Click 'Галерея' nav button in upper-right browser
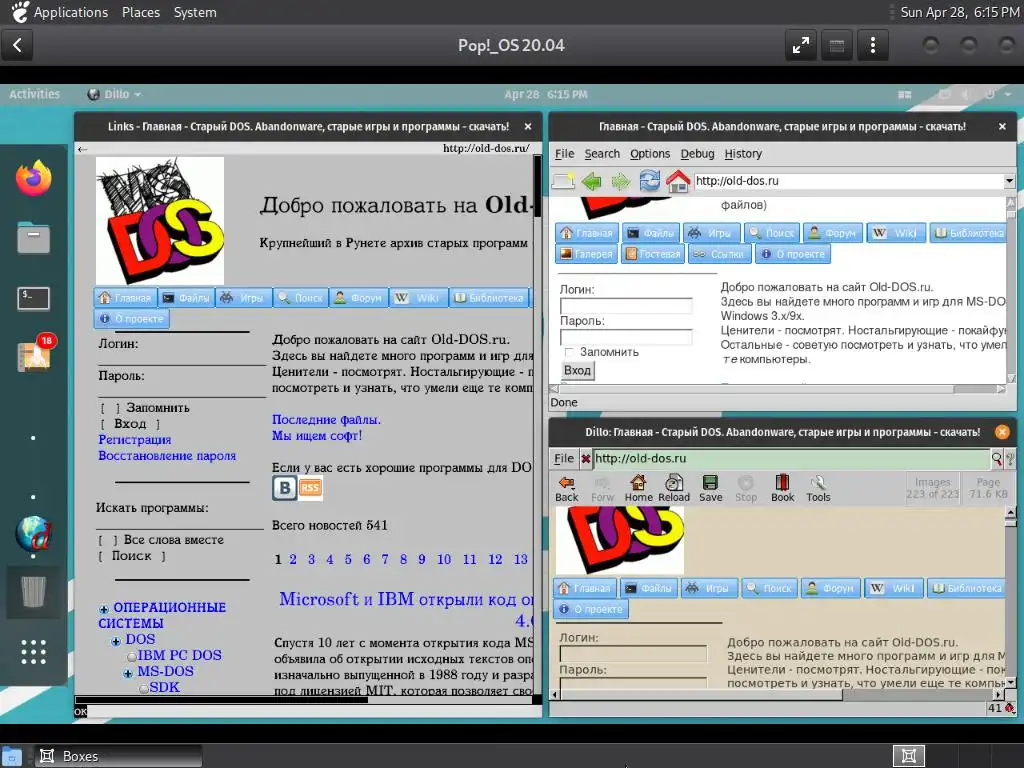The width and height of the screenshot is (1024, 768). (586, 254)
